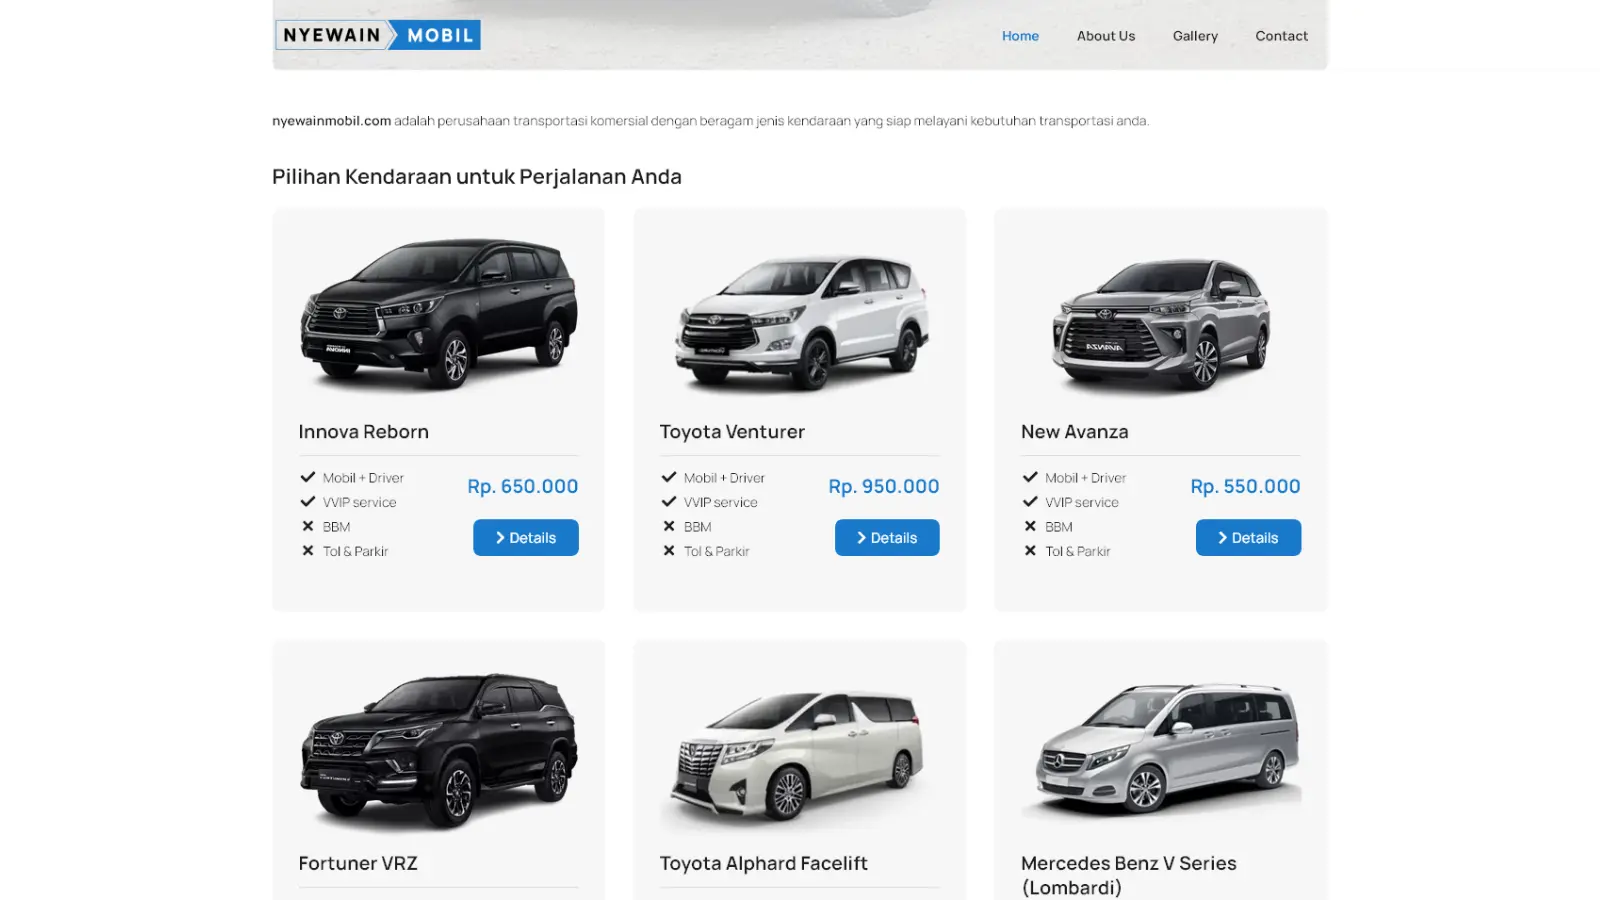Open the Gallery menu link
The width and height of the screenshot is (1600, 900).
1195,36
